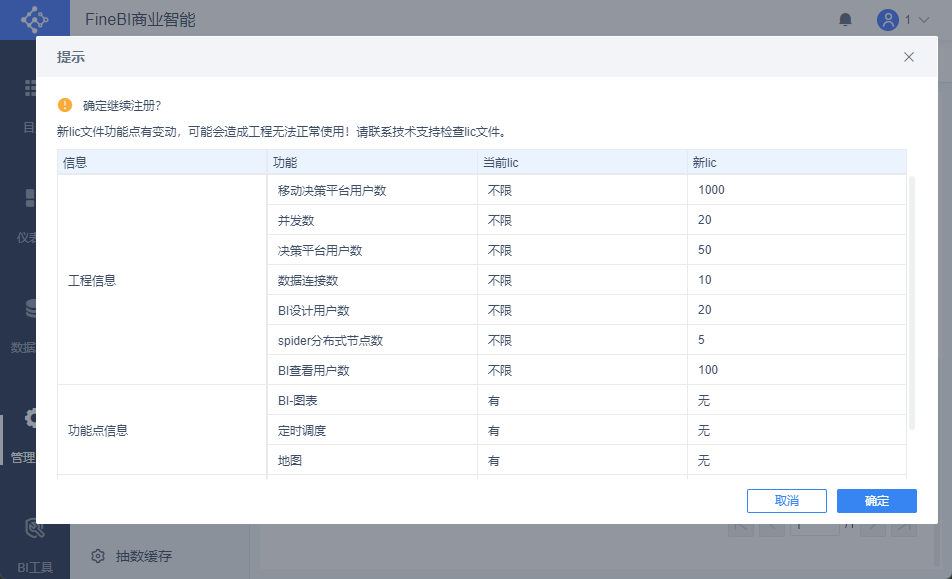
Task: Select the spider分布式节点数 row
Action: [330, 340]
